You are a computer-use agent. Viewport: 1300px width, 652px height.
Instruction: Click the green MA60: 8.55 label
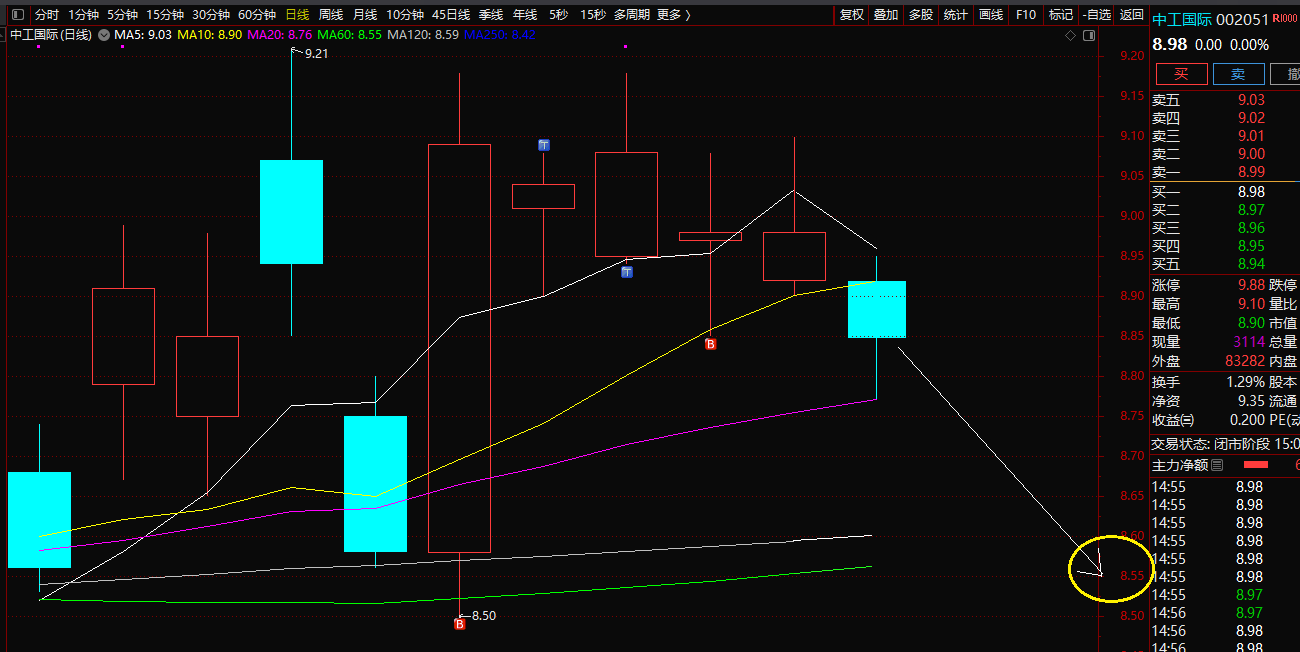pyautogui.click(x=350, y=34)
